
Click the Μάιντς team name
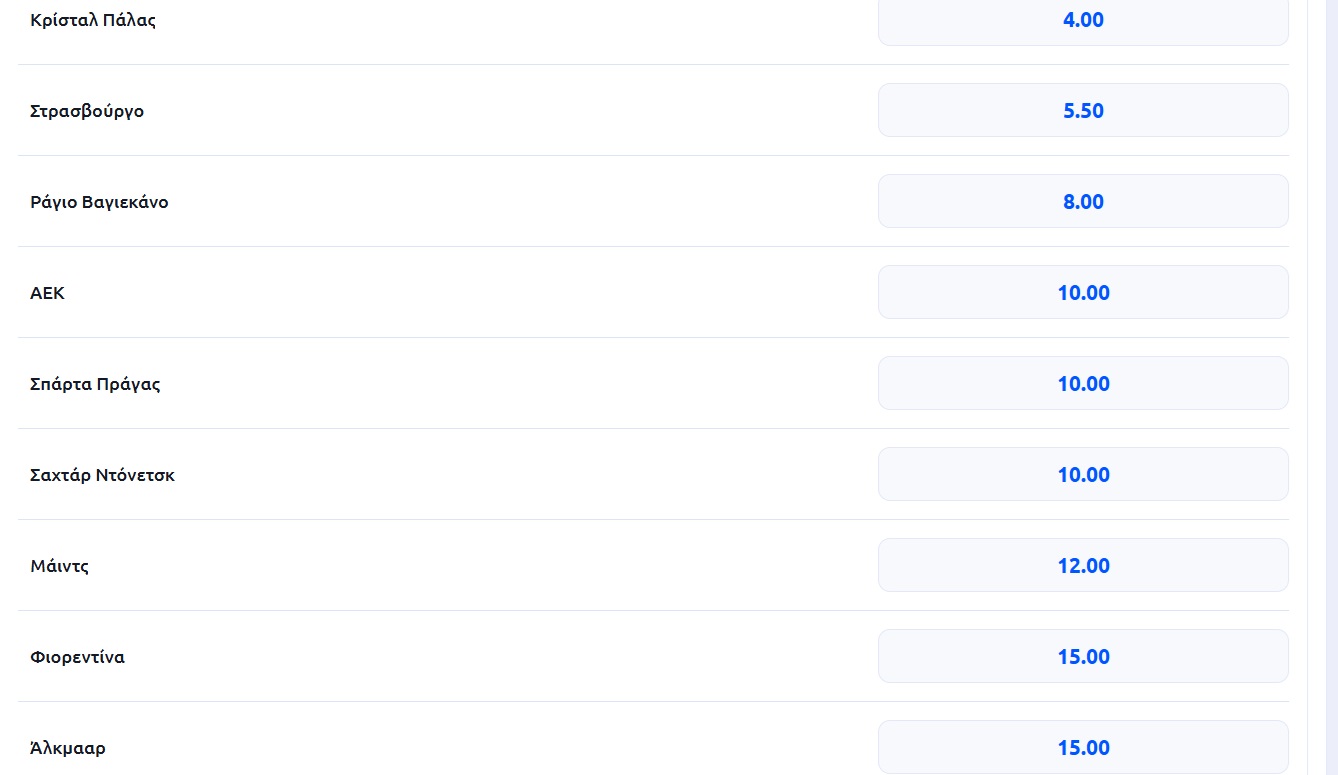coord(60,566)
